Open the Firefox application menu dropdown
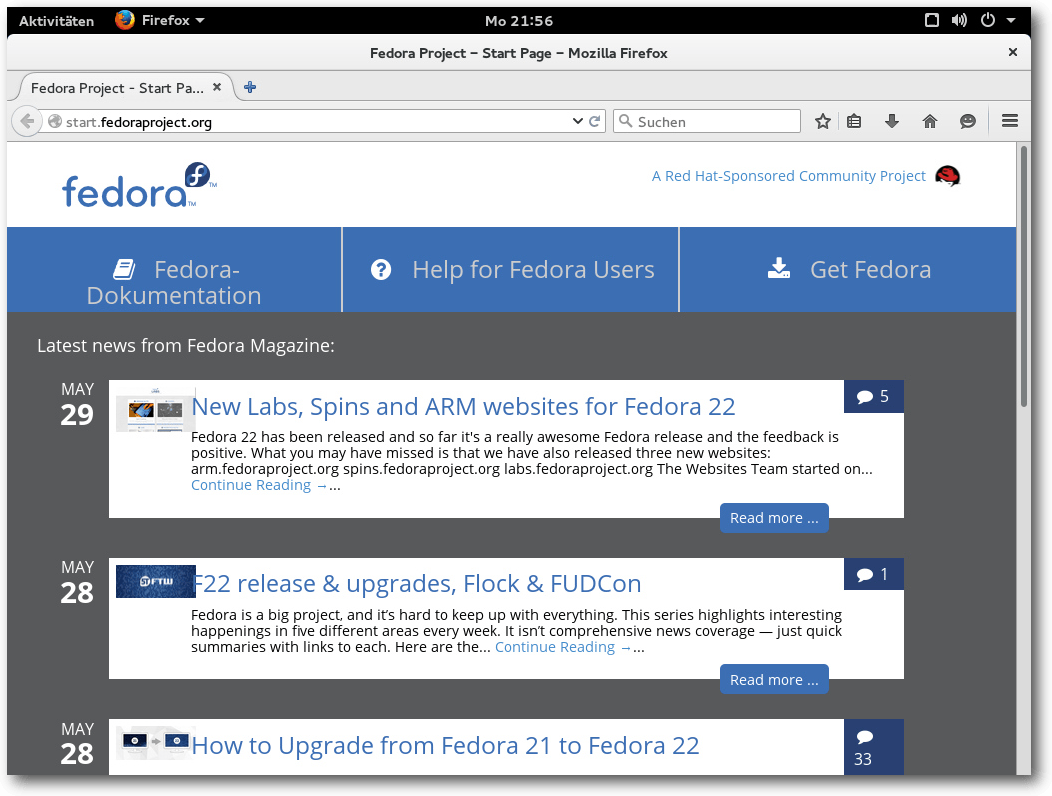 (160, 20)
